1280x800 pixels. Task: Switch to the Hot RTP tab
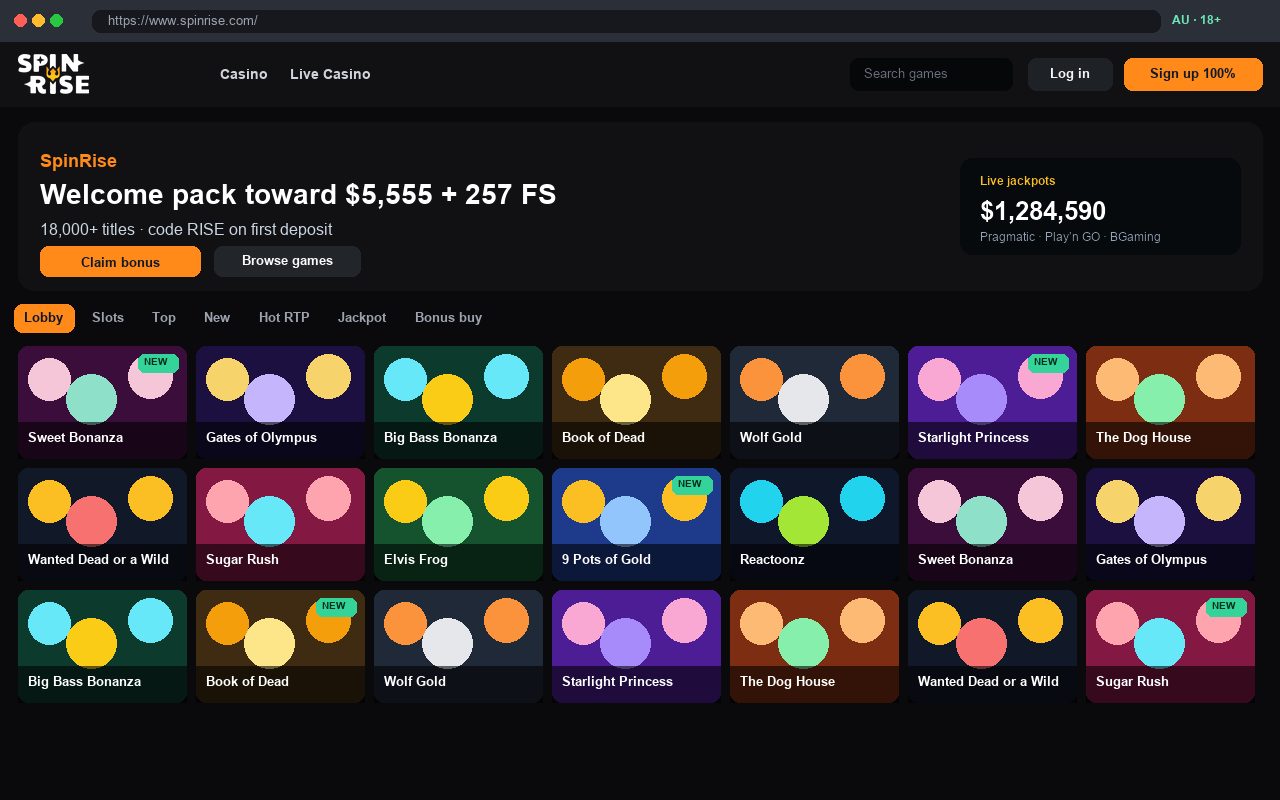pyautogui.click(x=284, y=318)
